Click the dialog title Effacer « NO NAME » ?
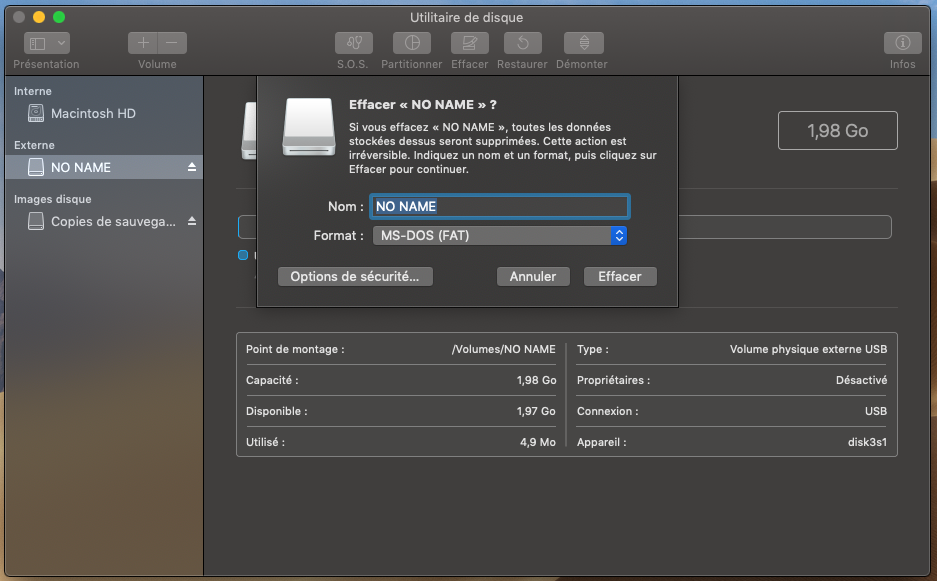Image resolution: width=937 pixels, height=581 pixels. coord(422,105)
